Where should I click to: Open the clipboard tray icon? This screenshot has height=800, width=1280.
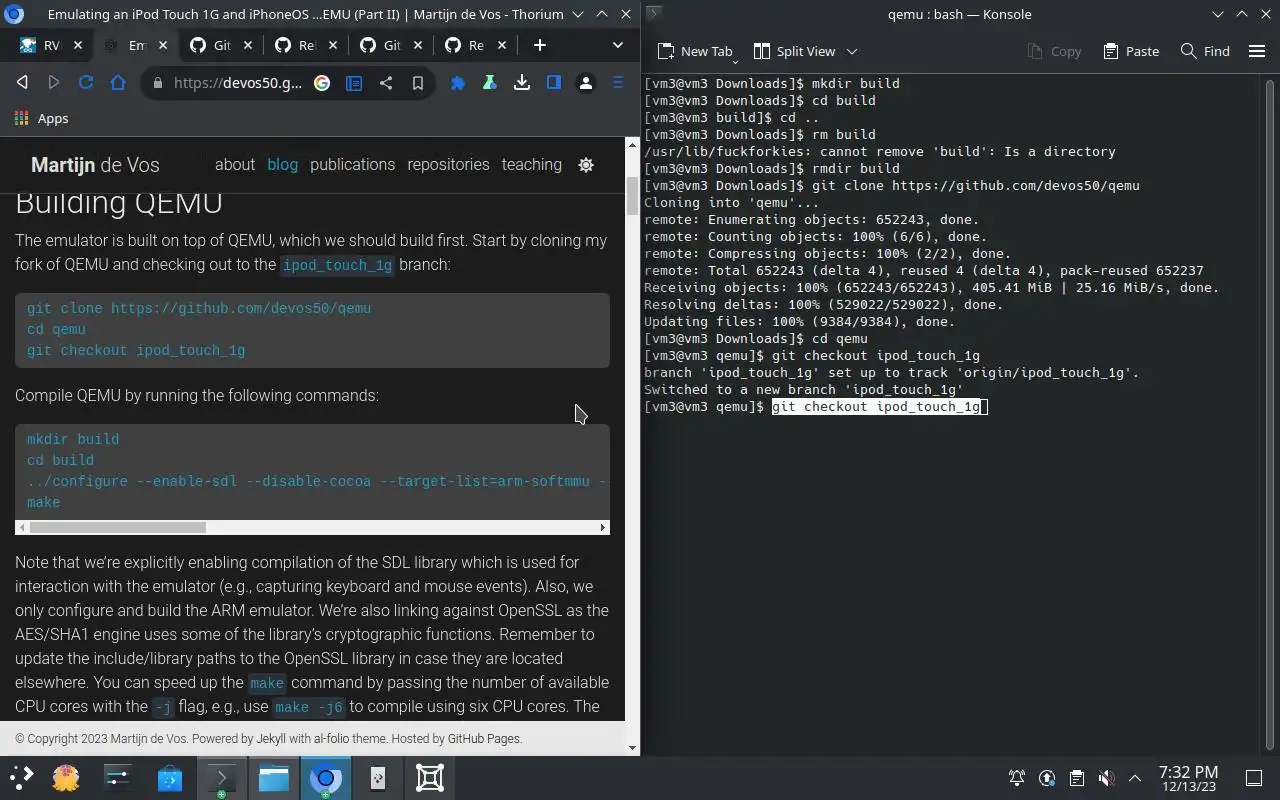tap(1076, 778)
